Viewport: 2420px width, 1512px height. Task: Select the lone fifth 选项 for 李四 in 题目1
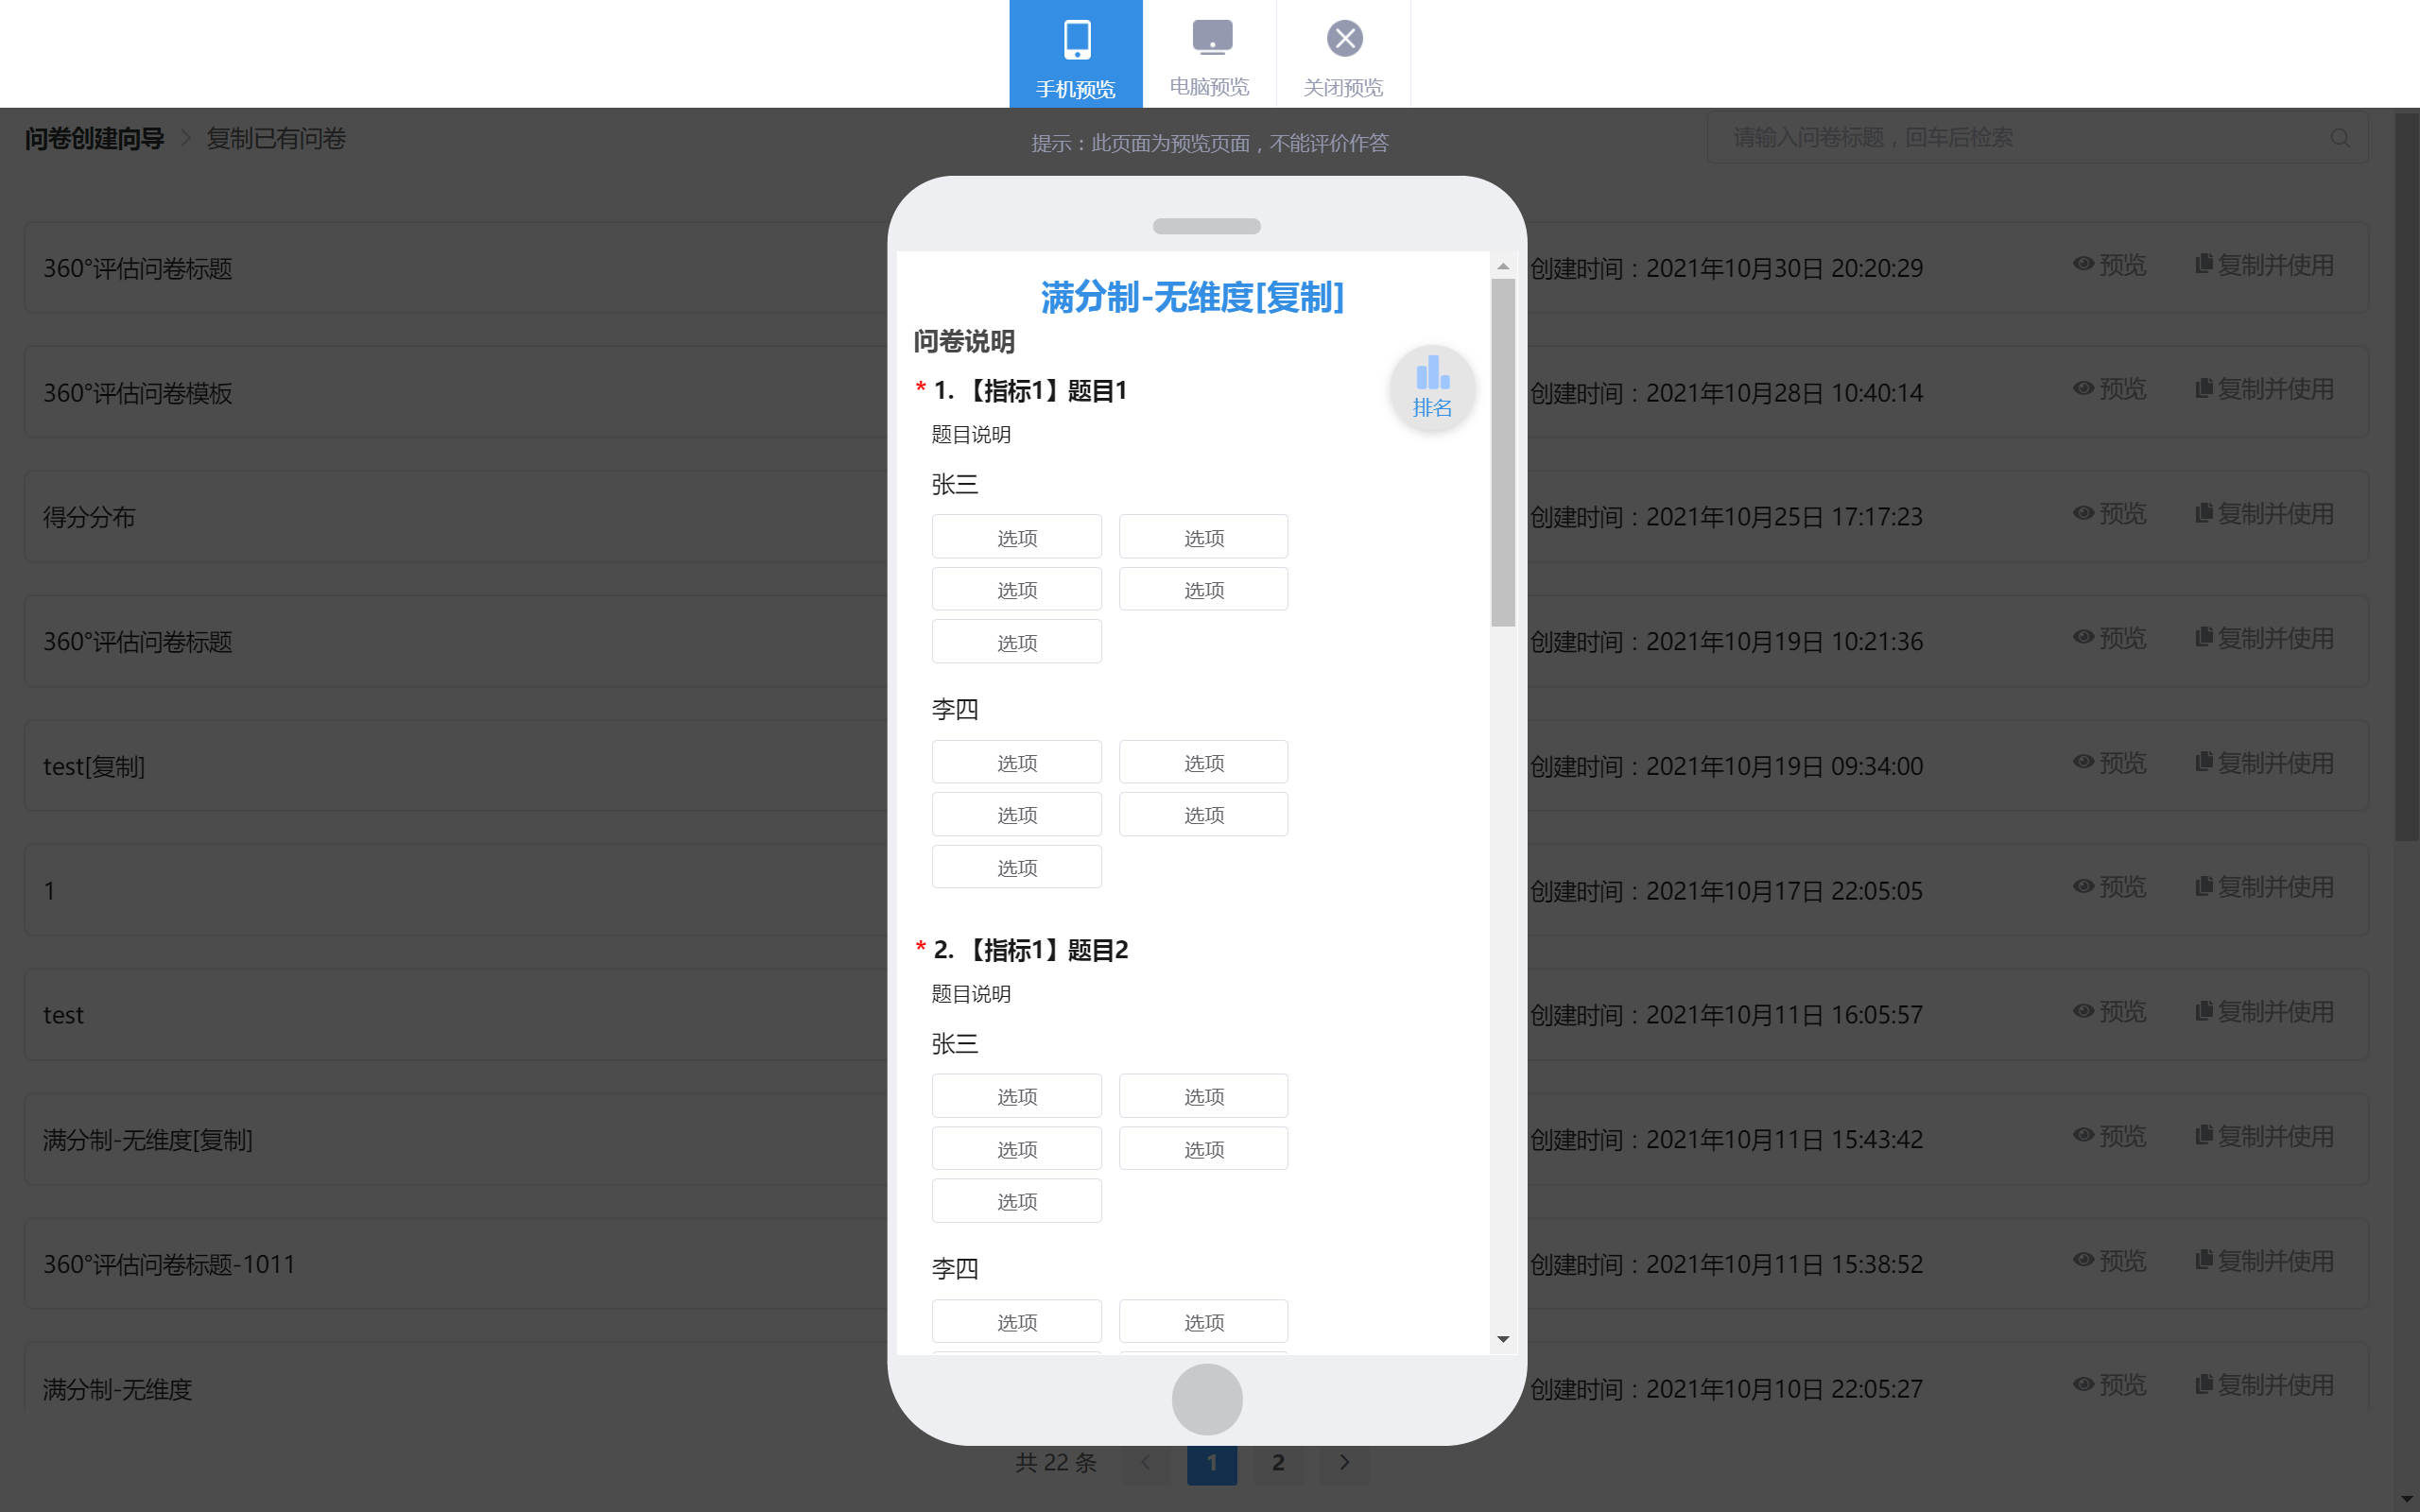coord(1017,867)
